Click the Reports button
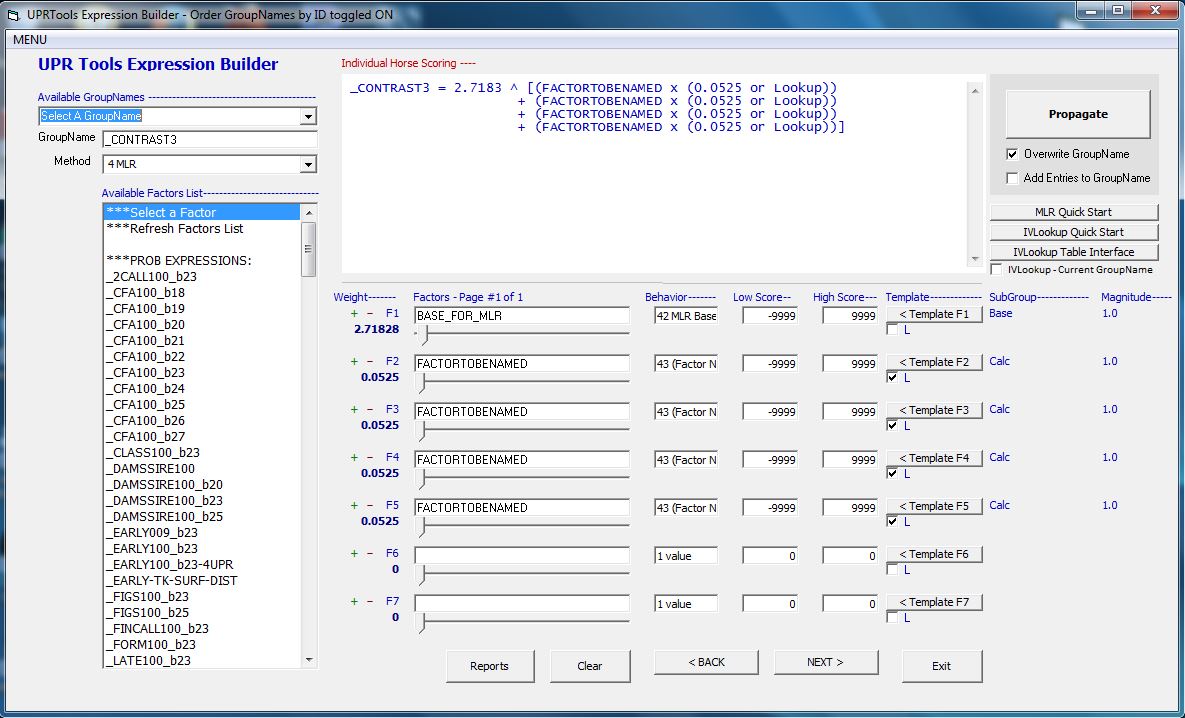 coord(490,666)
